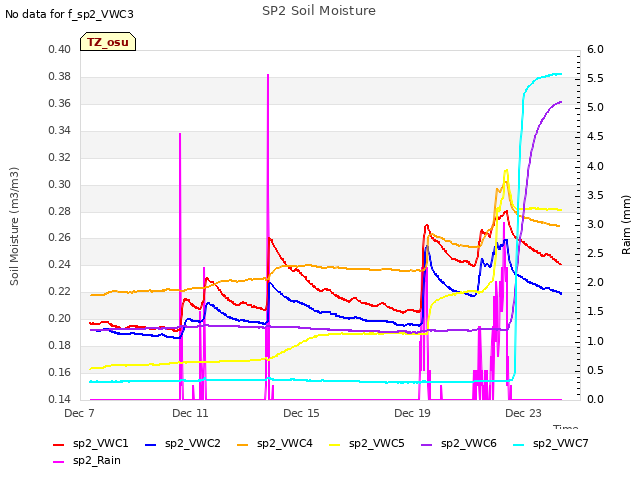Click the 'No data for f_sp2_VWC3' message
This screenshot has height=480, width=640.
point(69,14)
